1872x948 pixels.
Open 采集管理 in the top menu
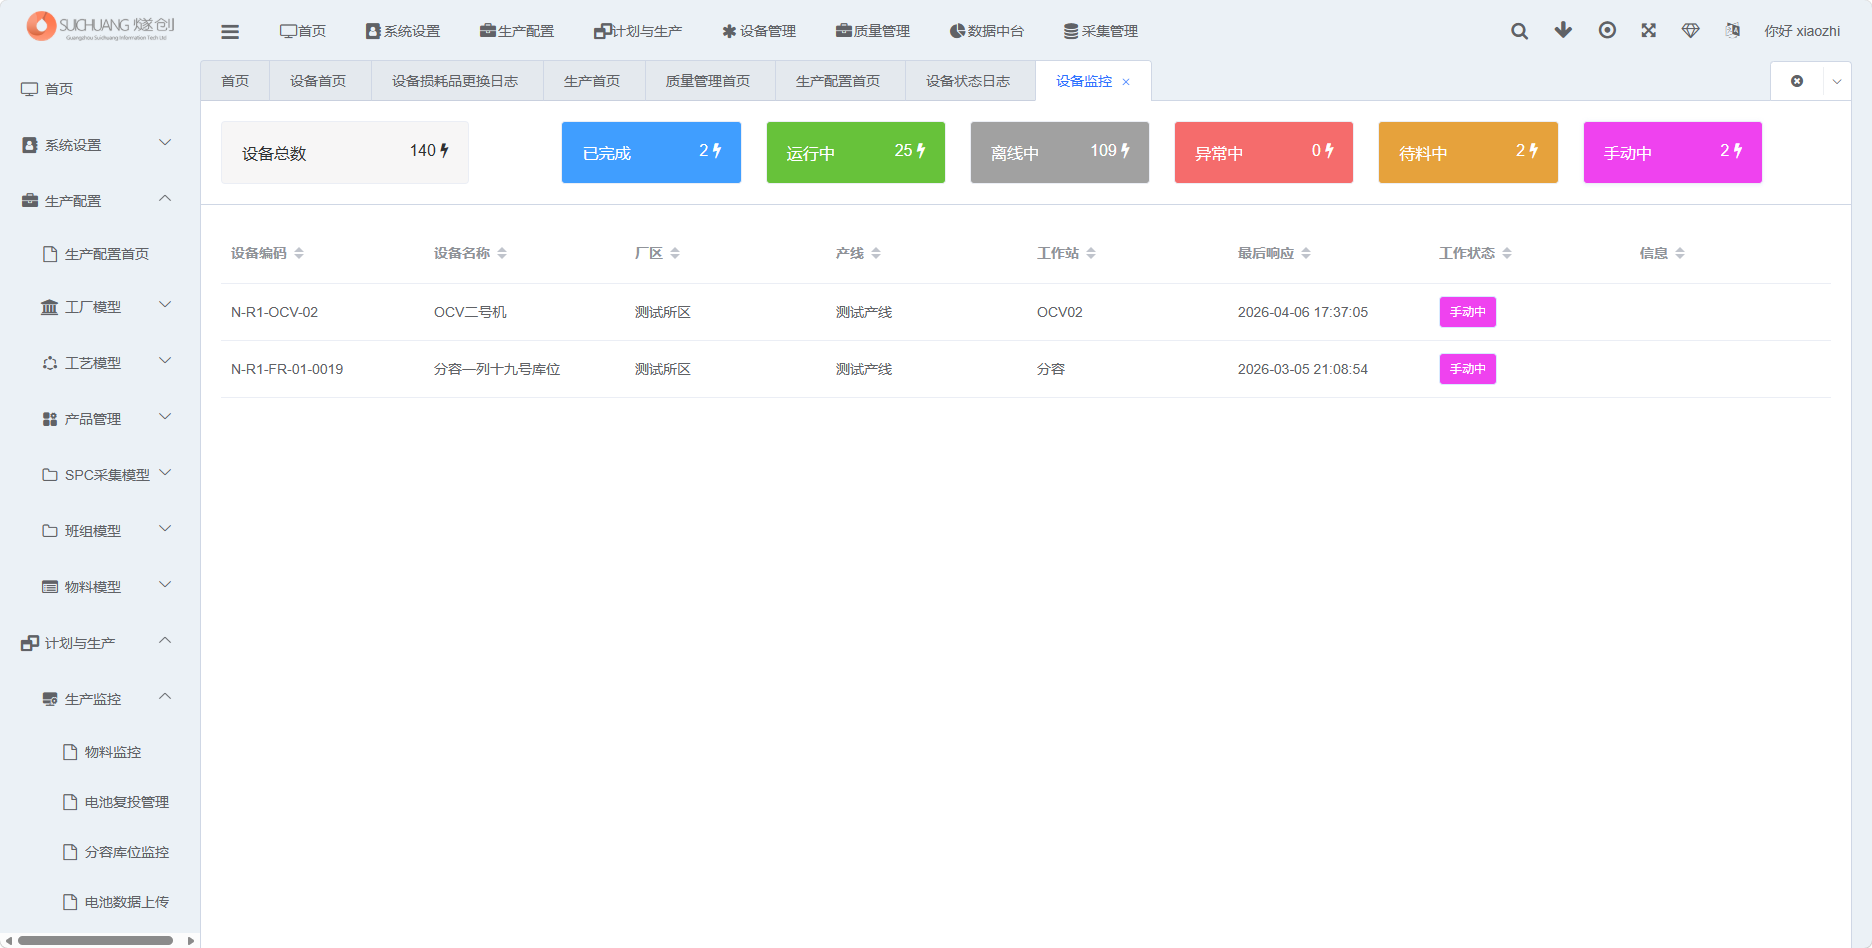pos(1101,31)
